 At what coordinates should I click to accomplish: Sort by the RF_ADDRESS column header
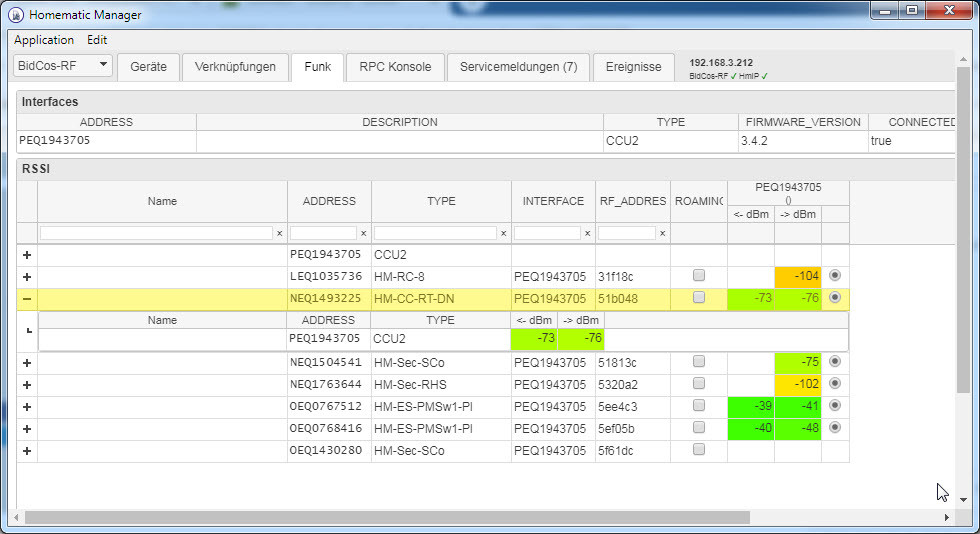pos(633,201)
